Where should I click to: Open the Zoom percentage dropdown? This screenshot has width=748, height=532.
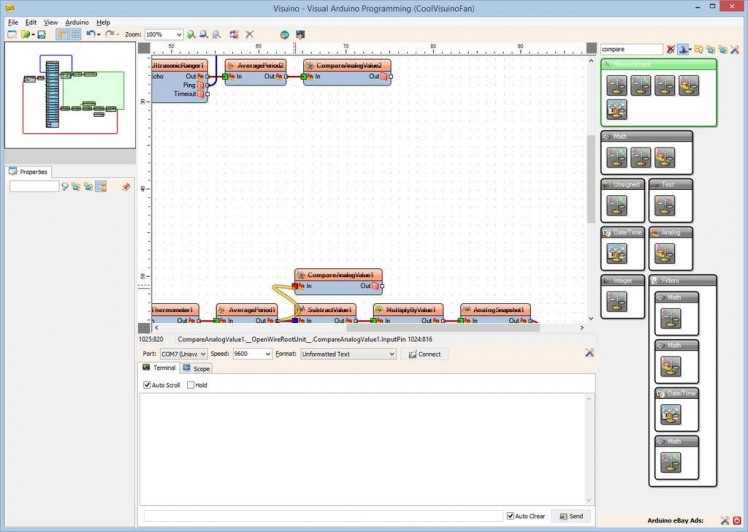pyautogui.click(x=178, y=34)
